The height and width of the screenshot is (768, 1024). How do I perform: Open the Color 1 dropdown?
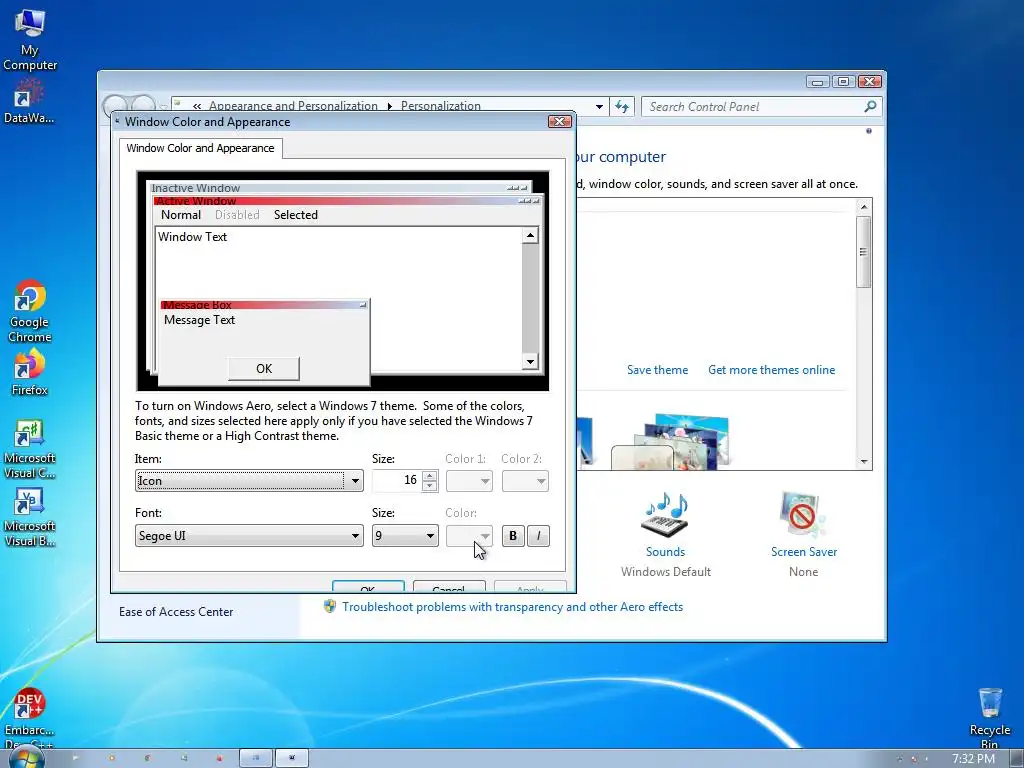pos(469,481)
